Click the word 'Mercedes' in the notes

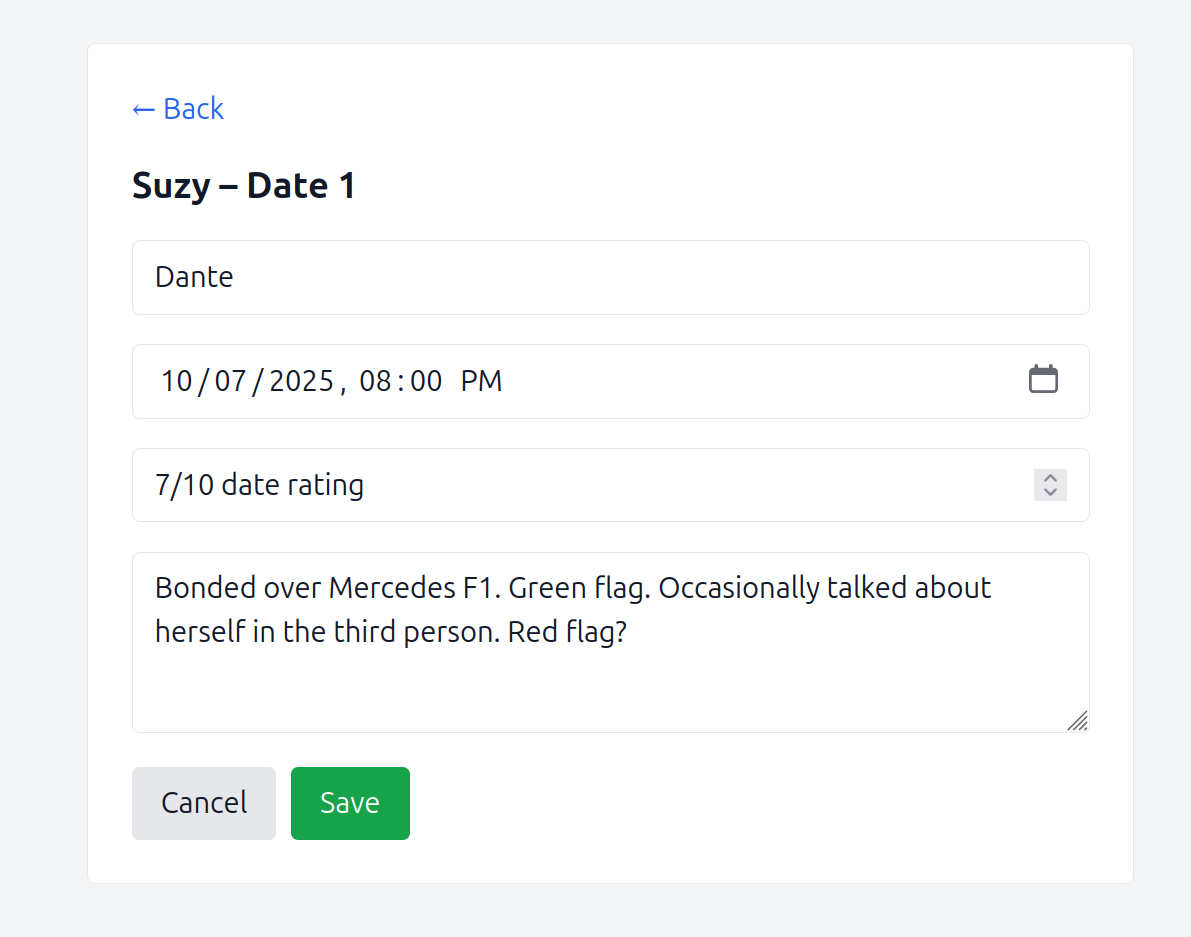(391, 587)
